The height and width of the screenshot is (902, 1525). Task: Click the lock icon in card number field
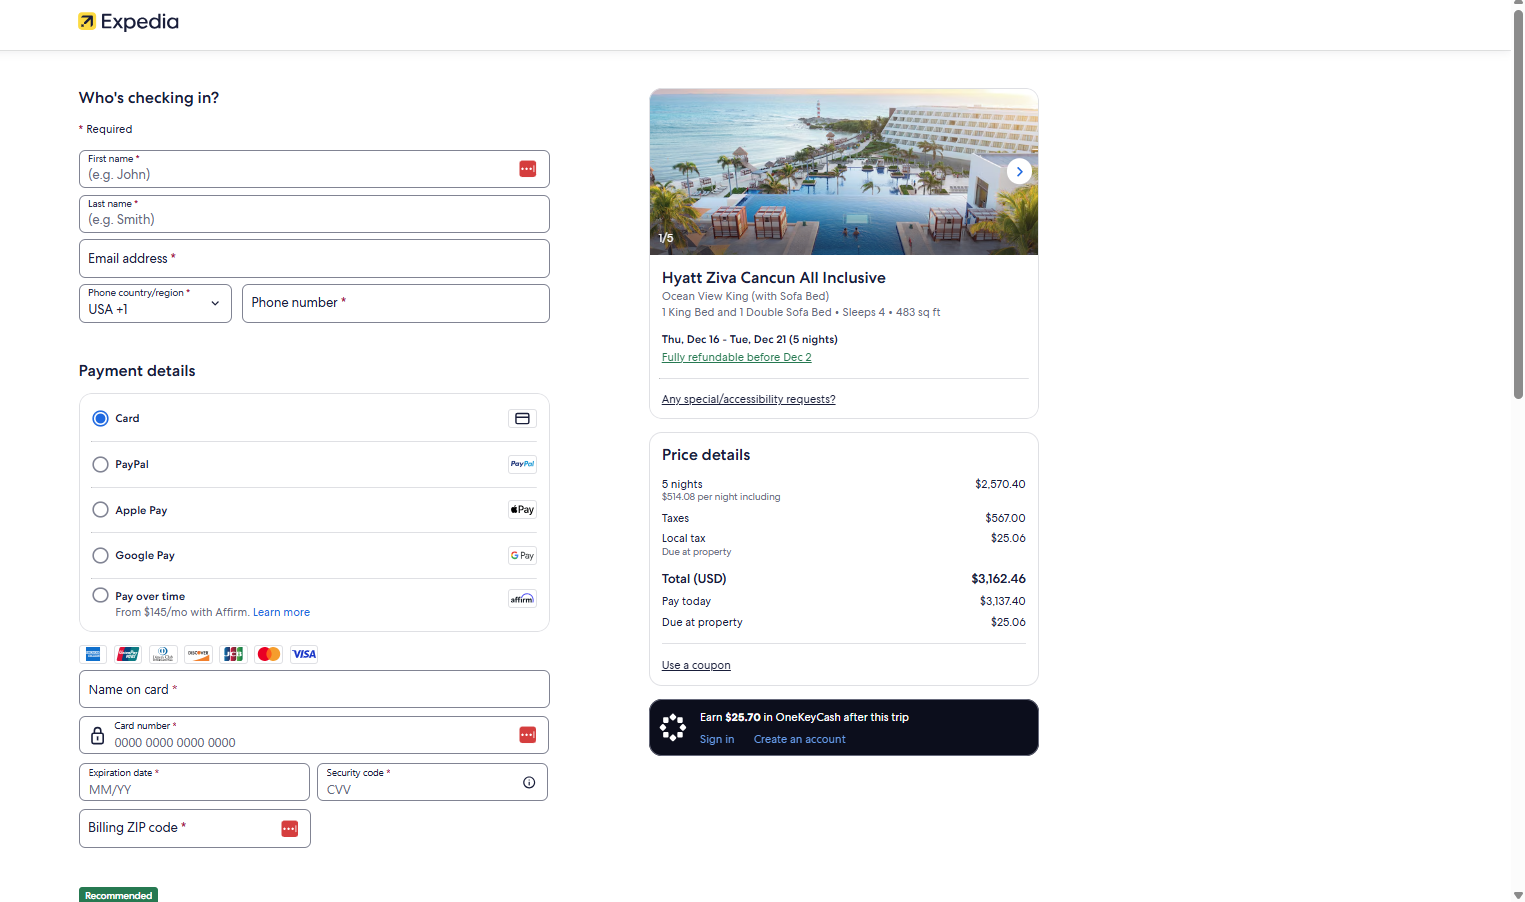click(x=97, y=736)
